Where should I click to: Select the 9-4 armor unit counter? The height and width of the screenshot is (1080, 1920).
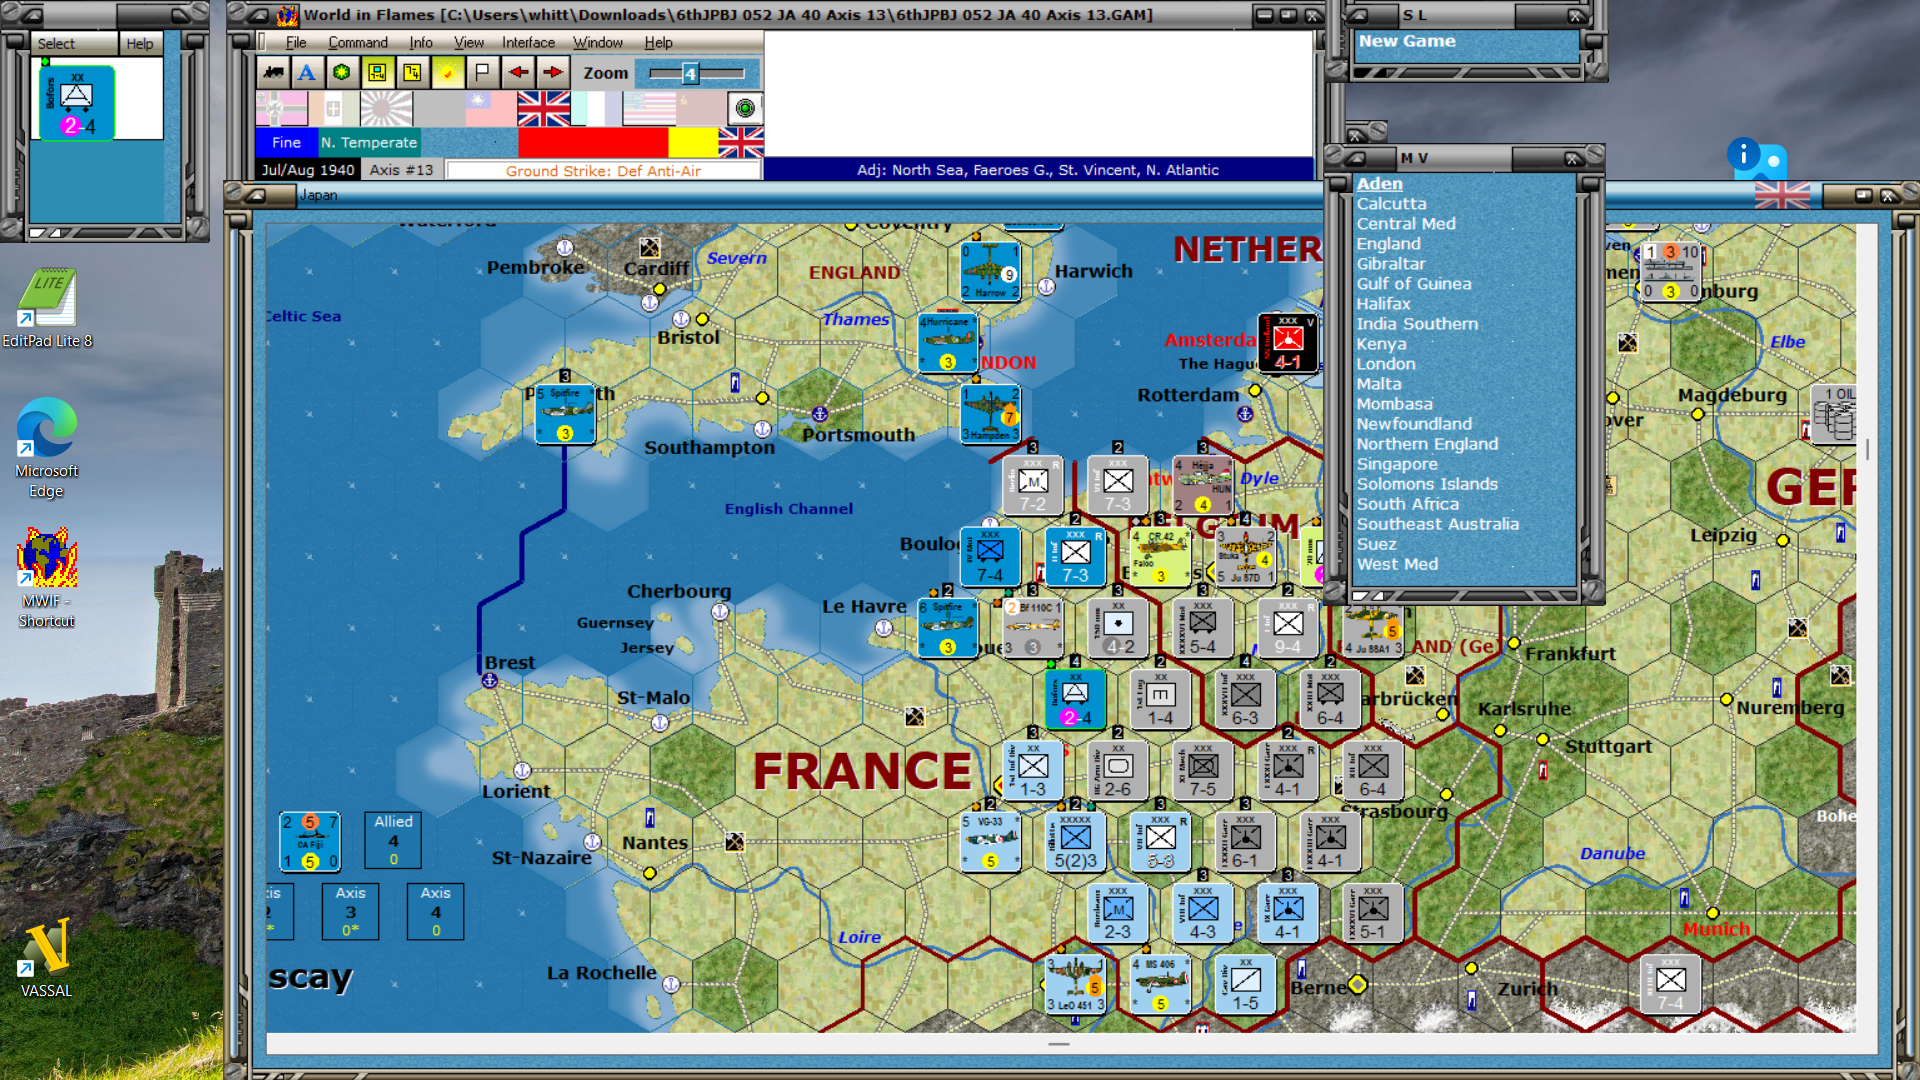(1288, 628)
